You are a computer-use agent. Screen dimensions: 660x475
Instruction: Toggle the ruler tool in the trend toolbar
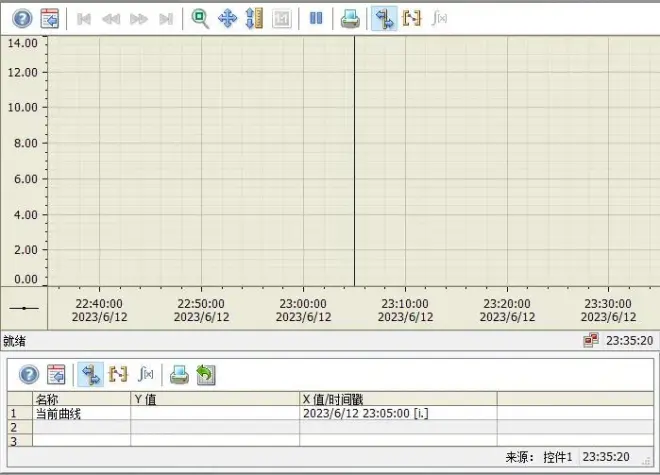pos(384,19)
